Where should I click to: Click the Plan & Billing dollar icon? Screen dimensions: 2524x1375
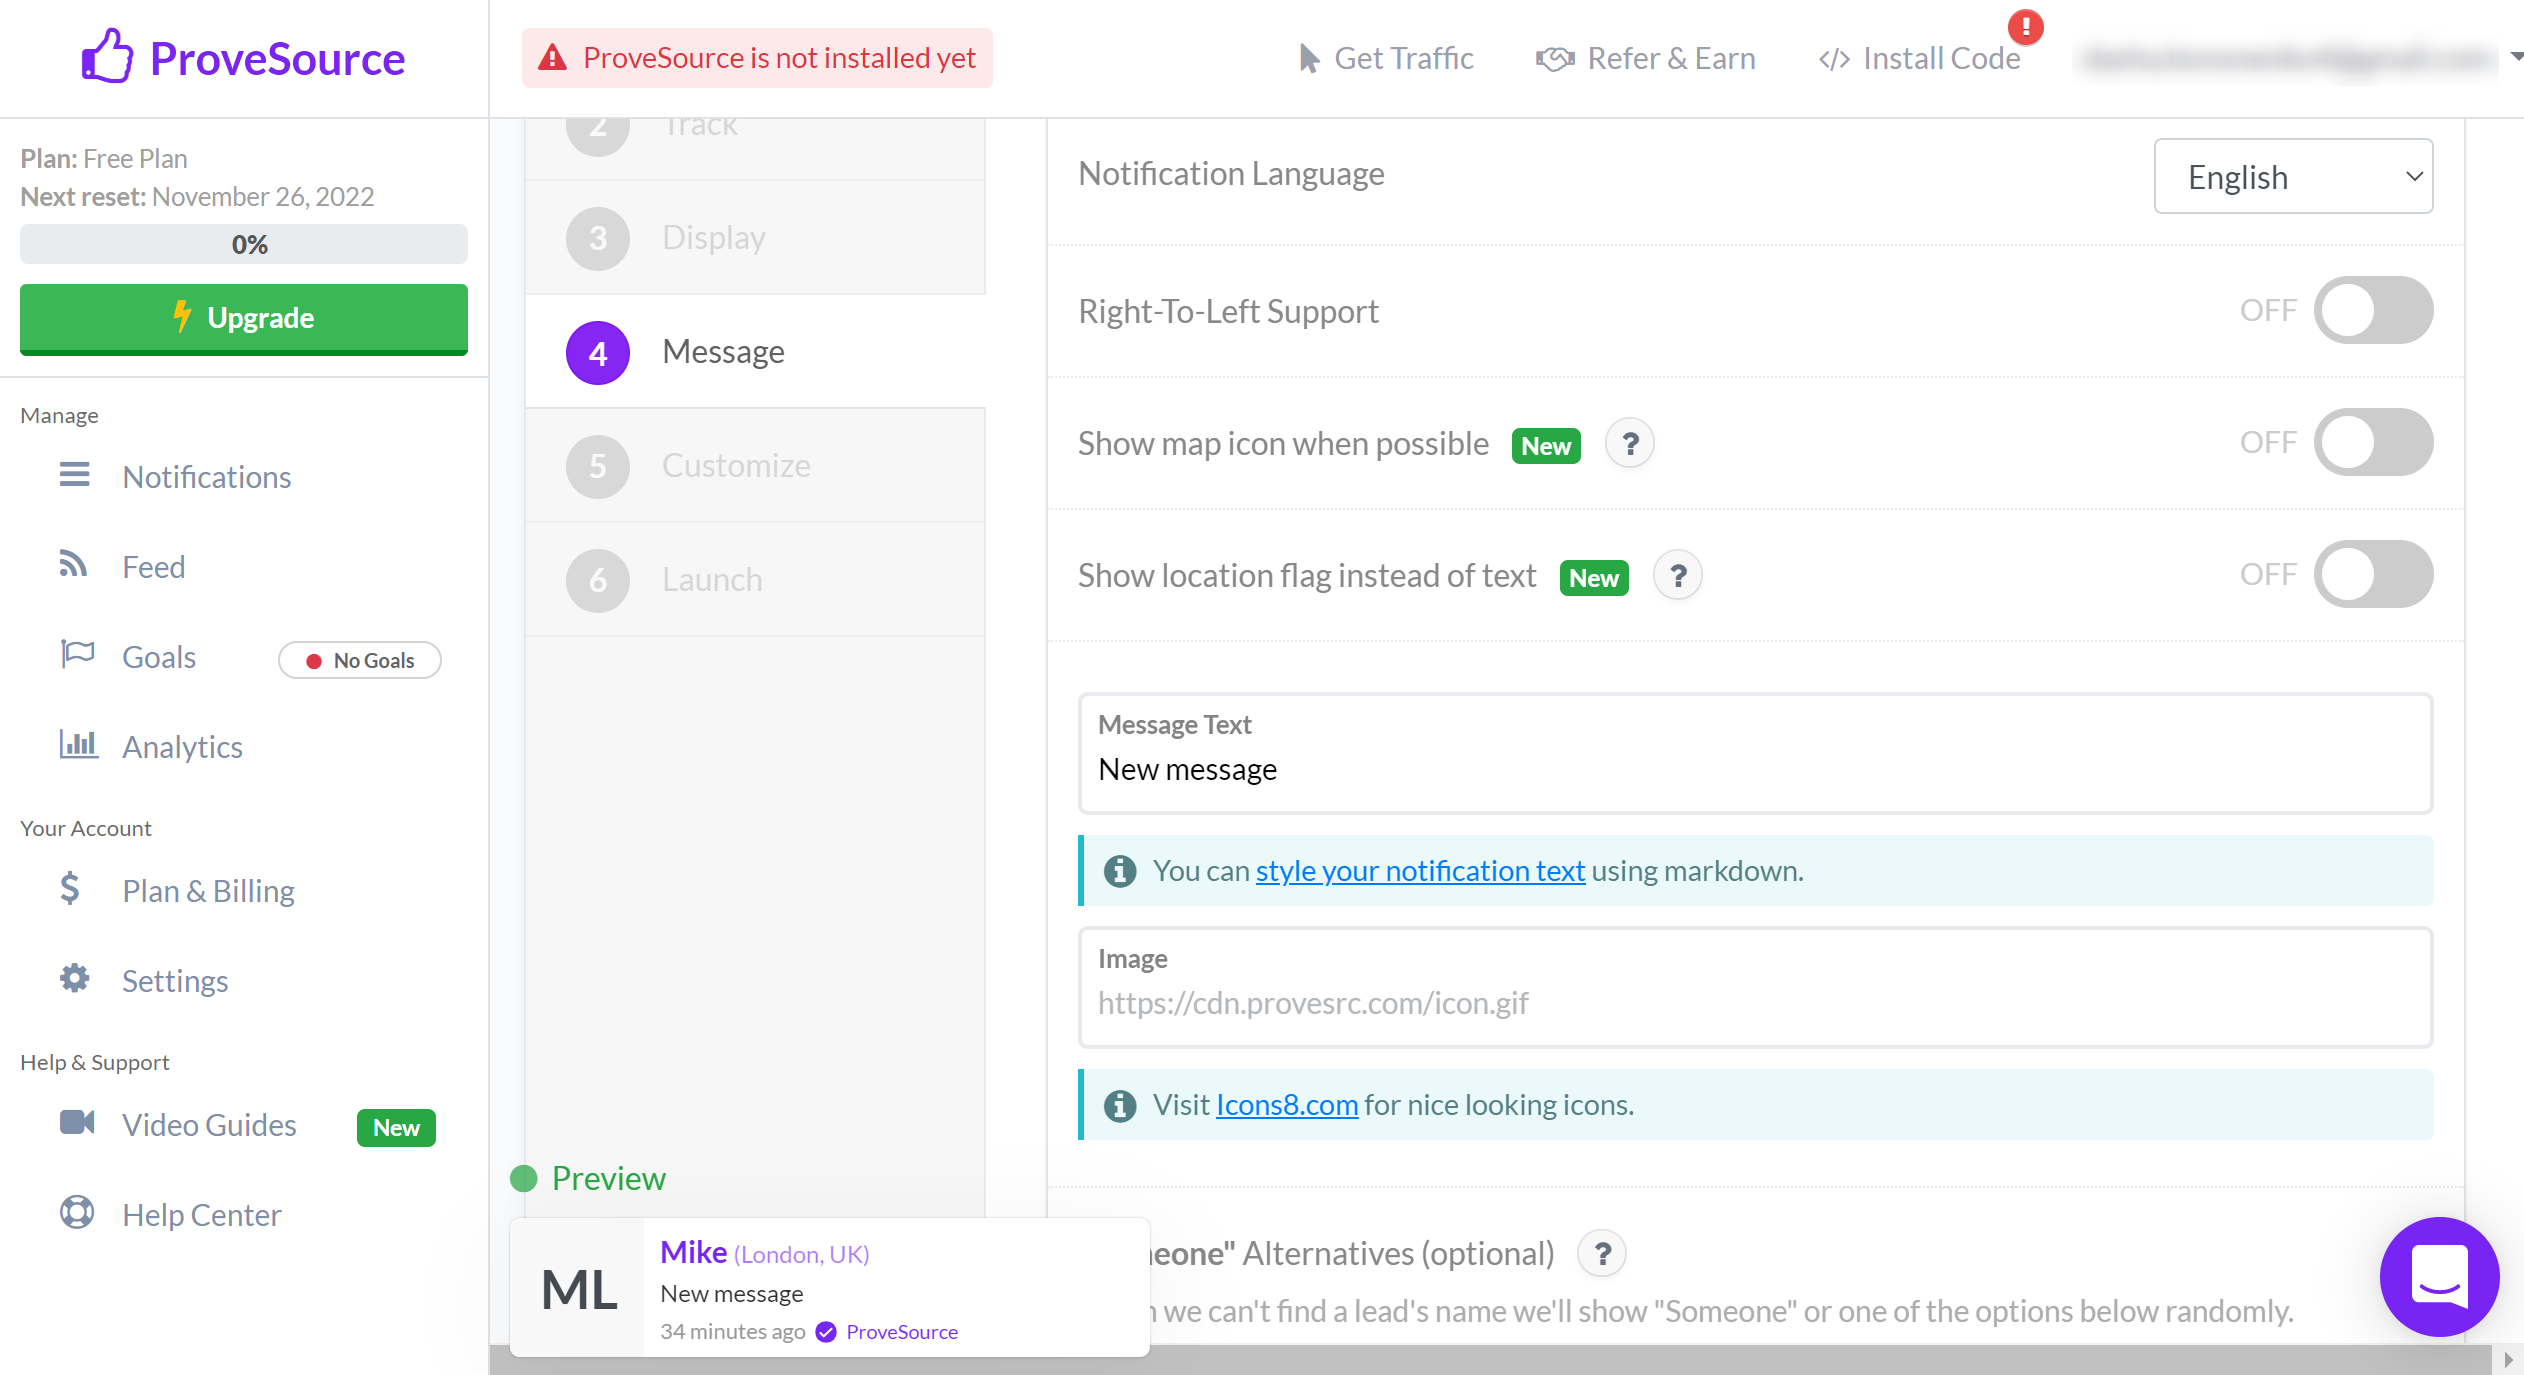coord(70,888)
